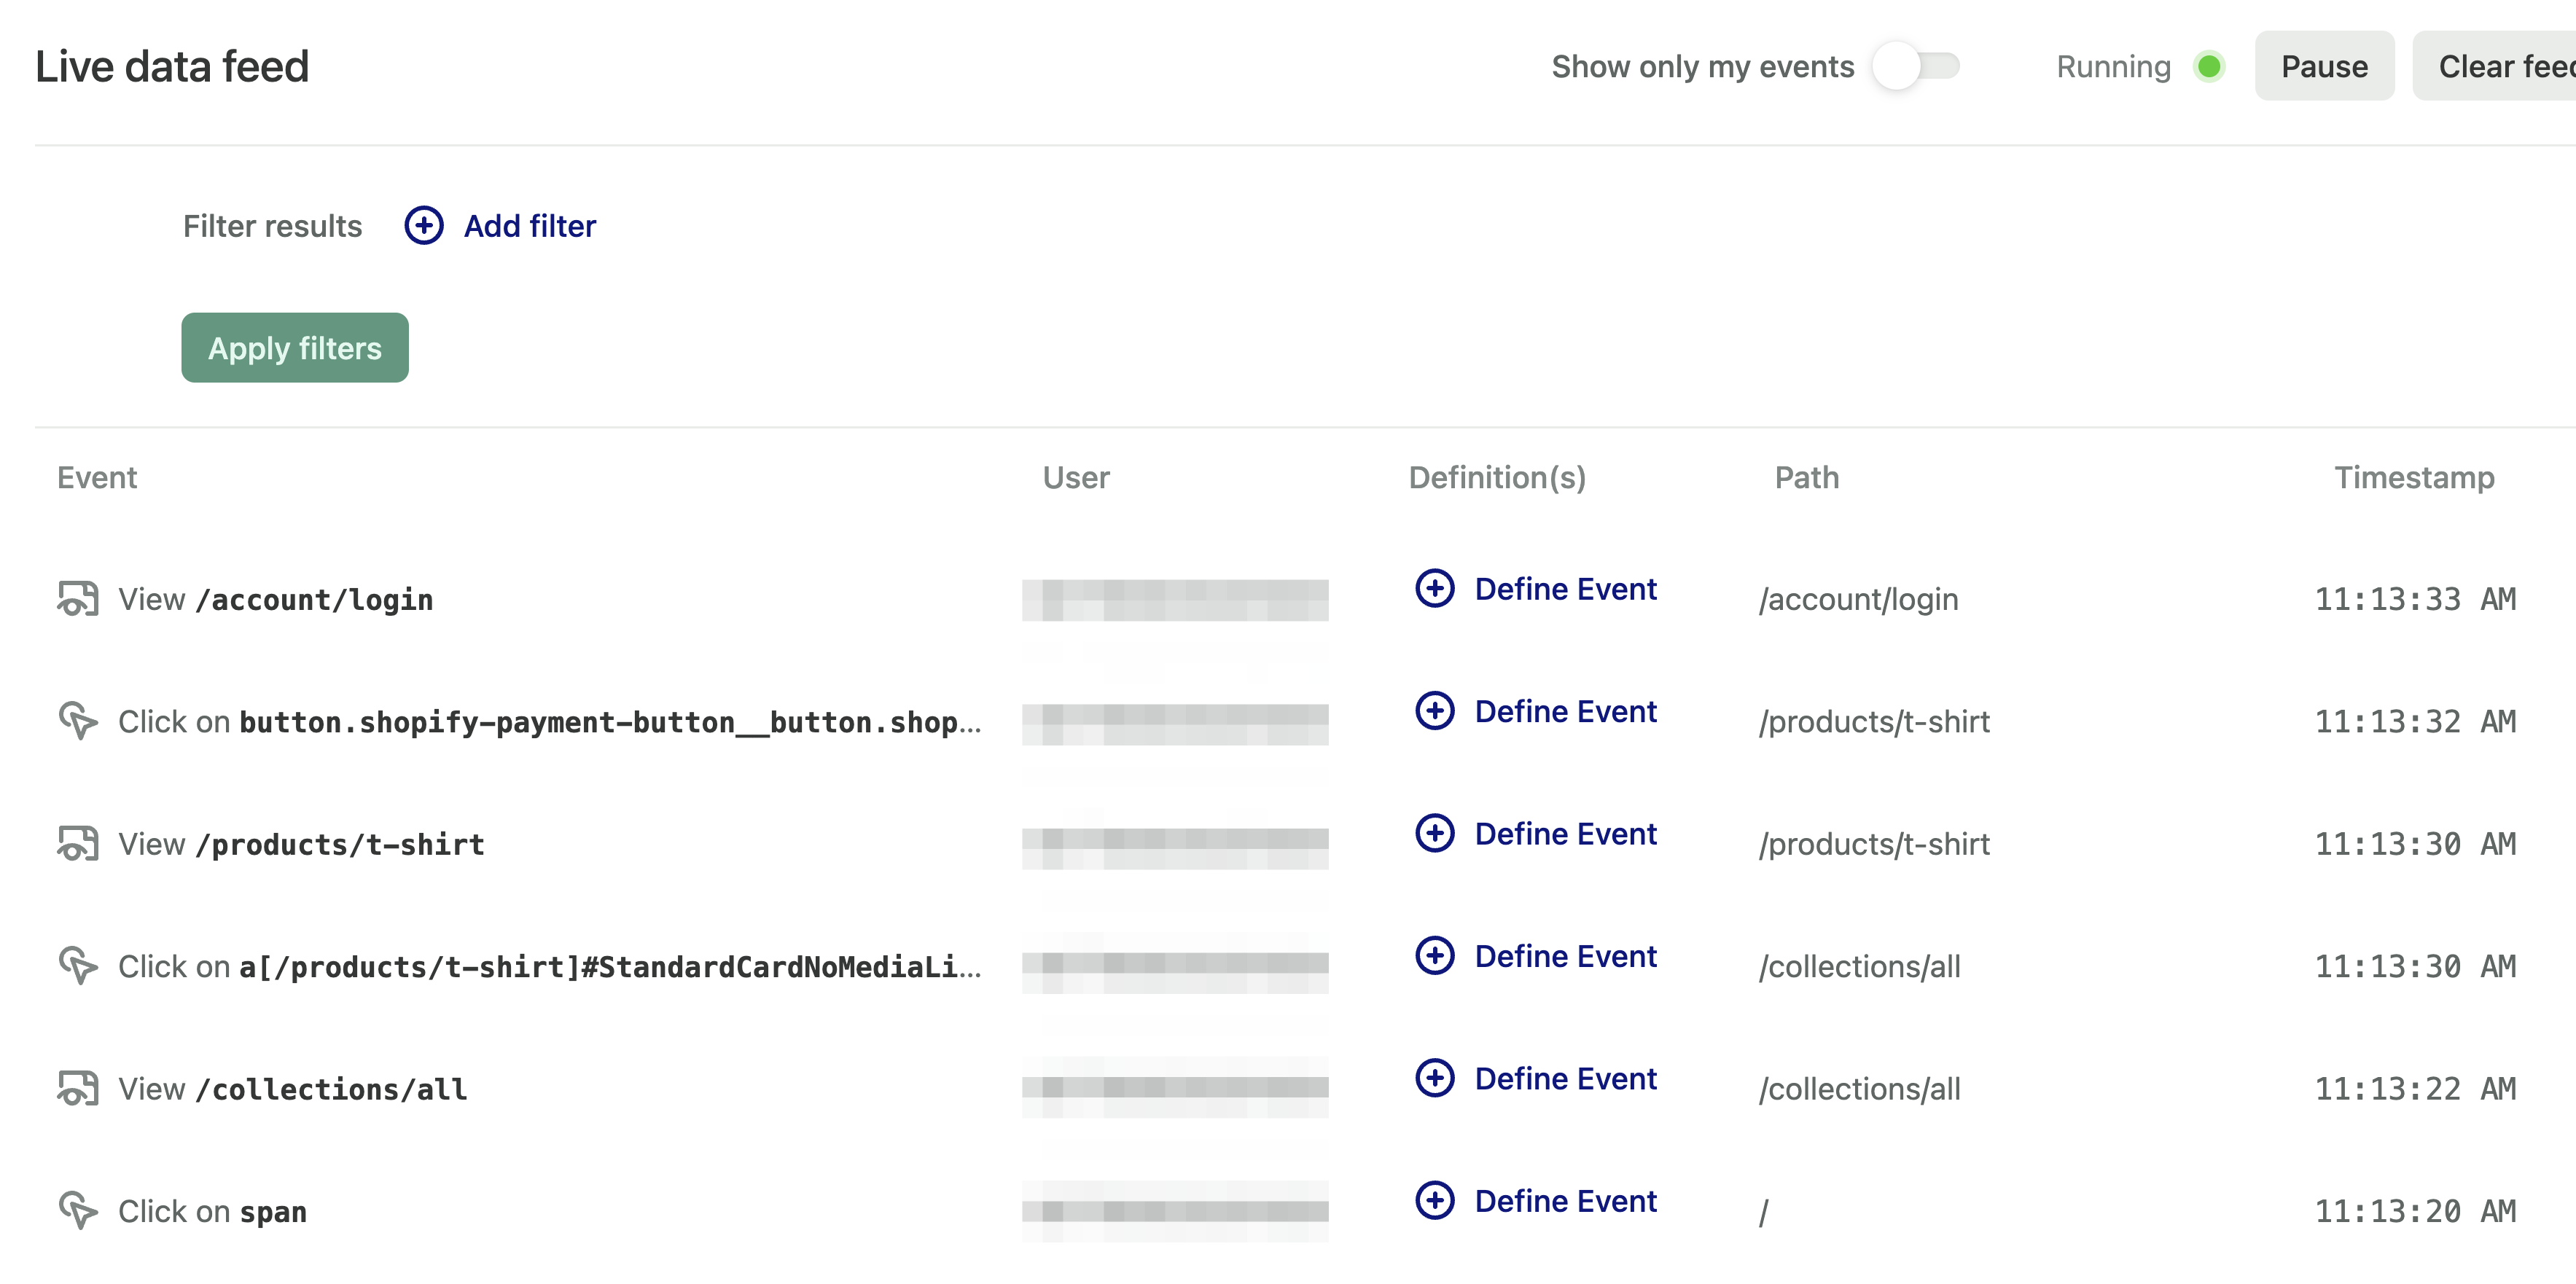This screenshot has width=2576, height=1284.
Task: Click pageview icon for View /products/t-shirt
Action: tap(77, 844)
